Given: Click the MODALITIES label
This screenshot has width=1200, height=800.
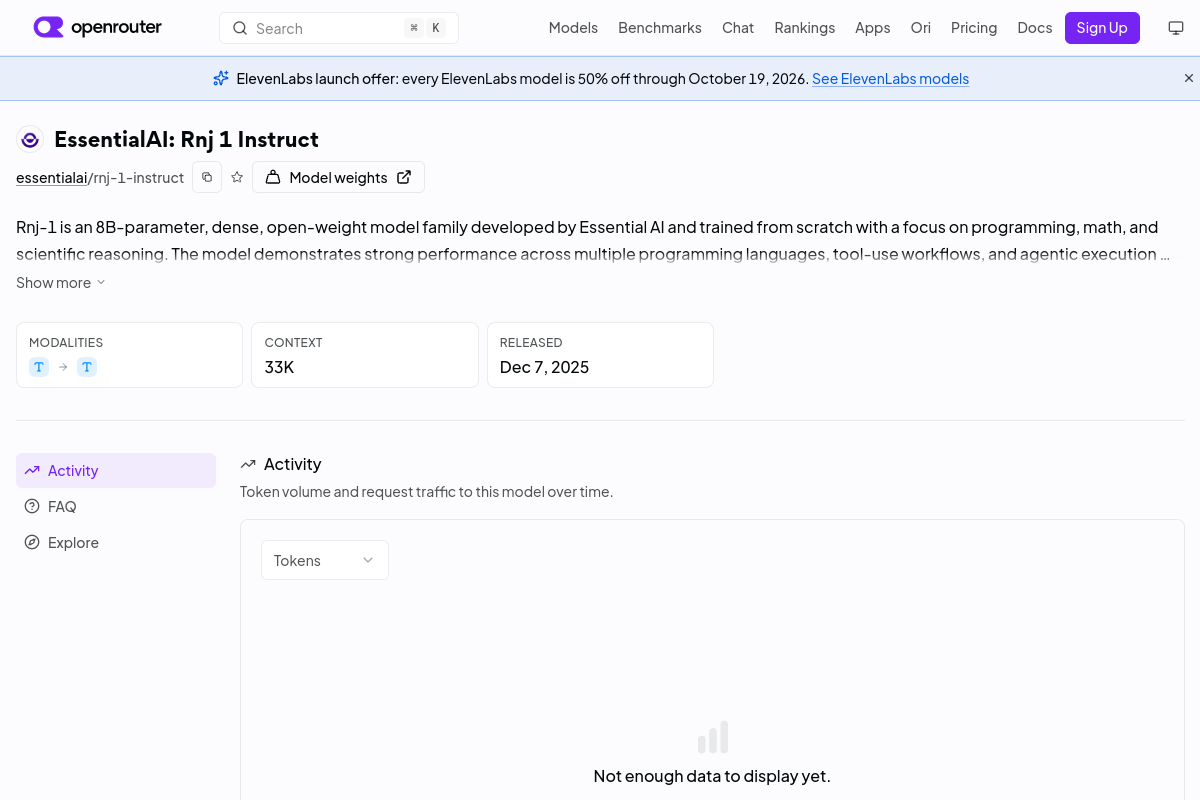Looking at the screenshot, I should tap(66, 342).
